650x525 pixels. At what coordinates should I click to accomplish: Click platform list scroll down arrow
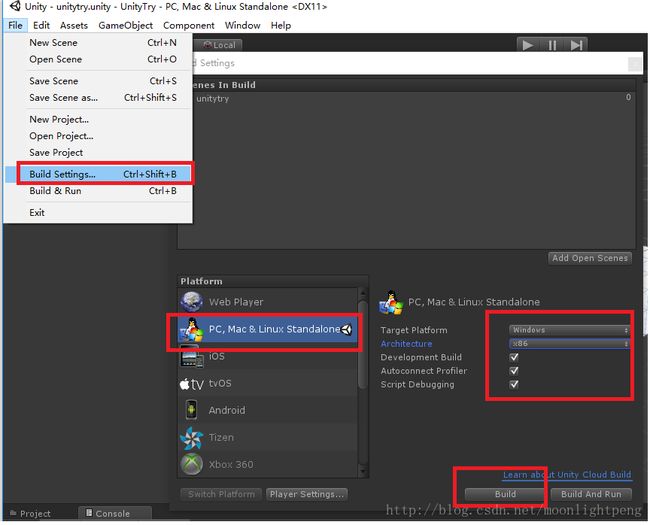point(363,472)
